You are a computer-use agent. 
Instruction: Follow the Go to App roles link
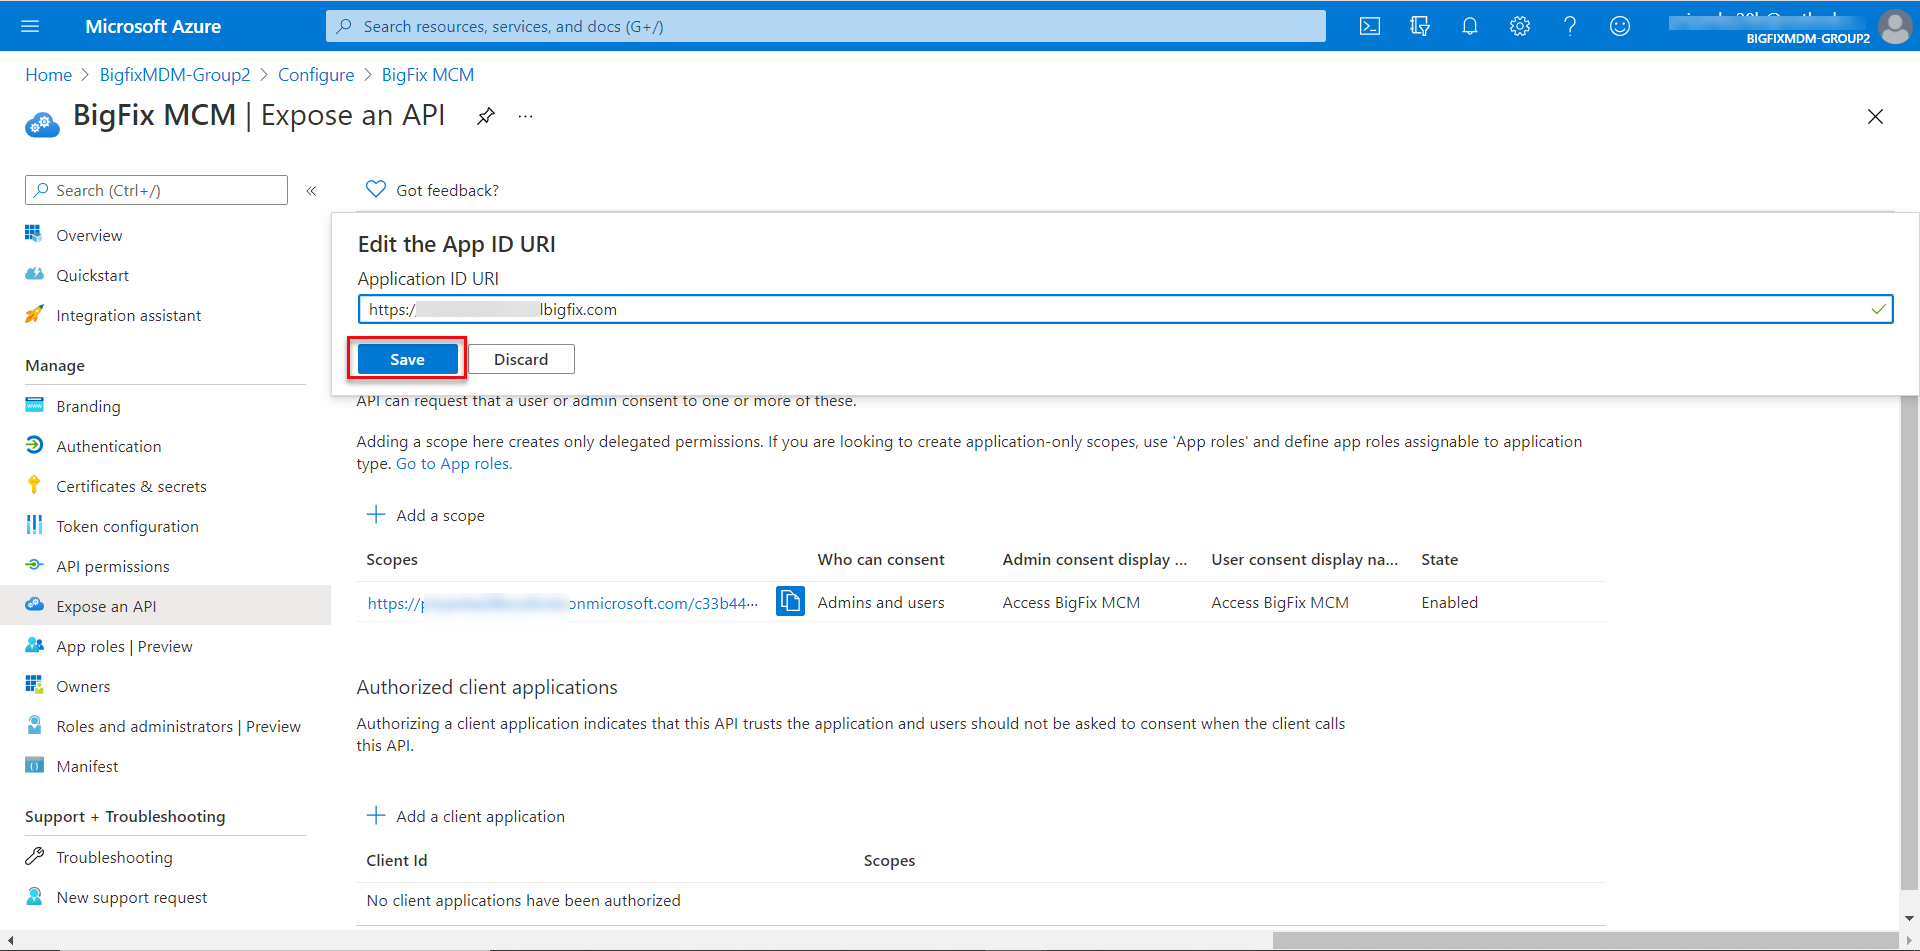[454, 464]
